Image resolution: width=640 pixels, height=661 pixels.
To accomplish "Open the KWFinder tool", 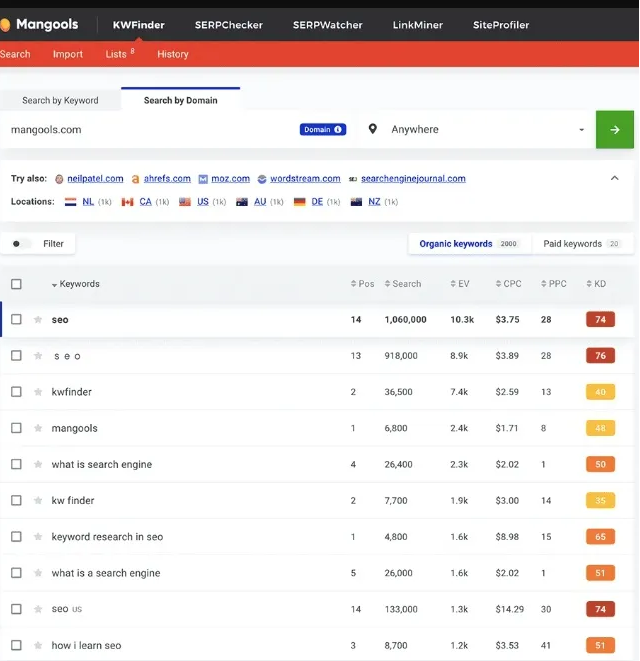I will coord(138,25).
